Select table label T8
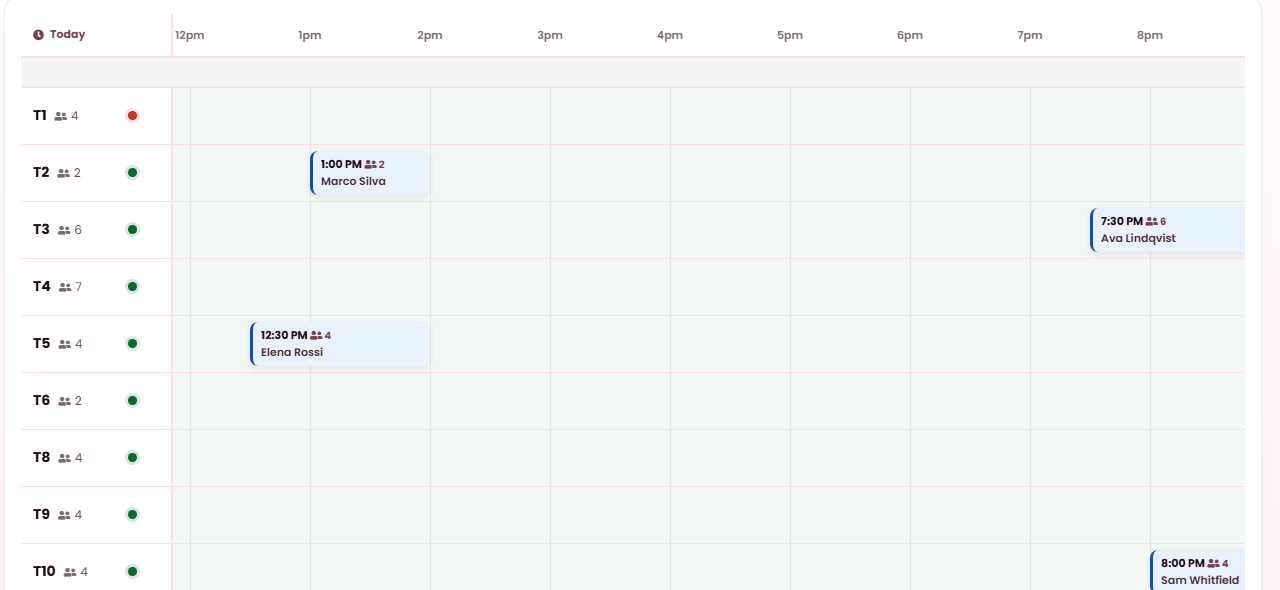The width and height of the screenshot is (1280, 590). tap(41, 457)
